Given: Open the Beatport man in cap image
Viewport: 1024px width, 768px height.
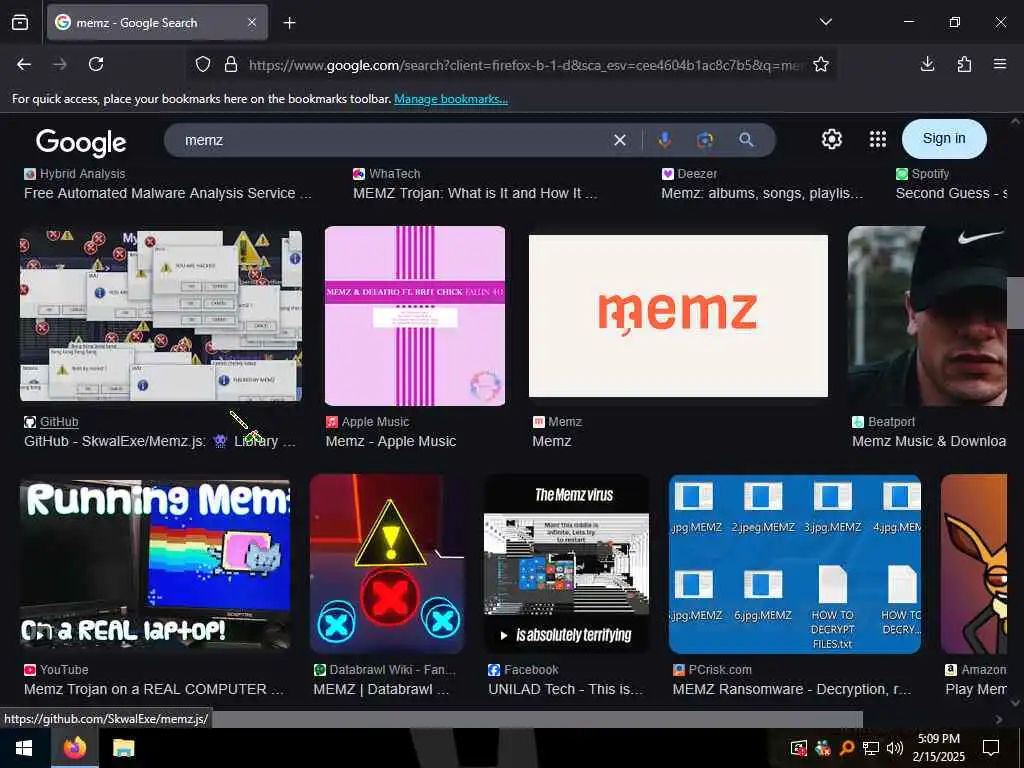Looking at the screenshot, I should 927,316.
